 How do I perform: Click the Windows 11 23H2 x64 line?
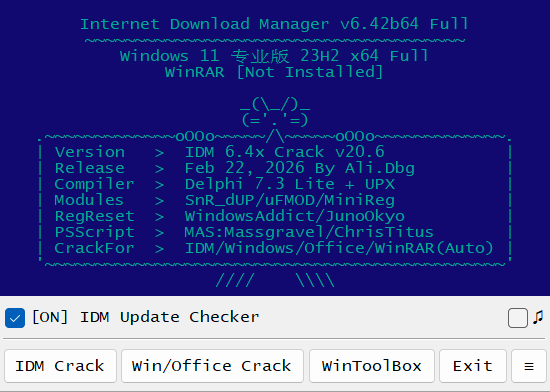[274, 56]
